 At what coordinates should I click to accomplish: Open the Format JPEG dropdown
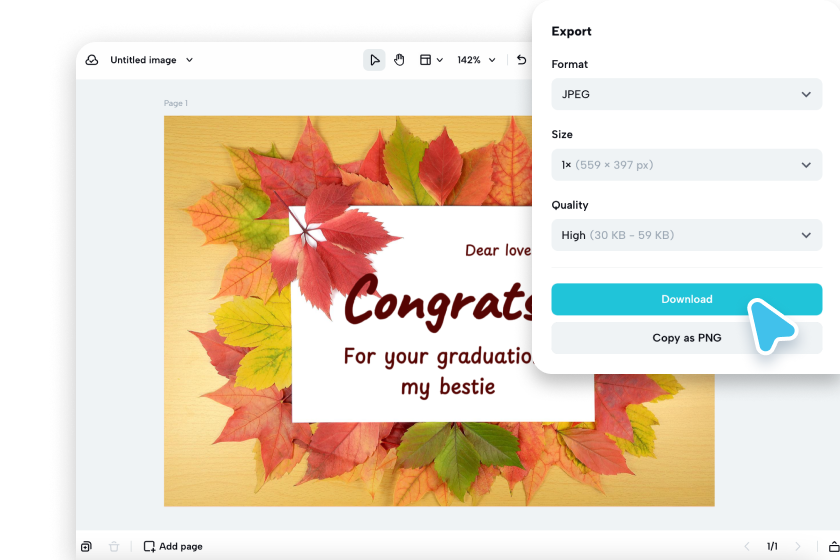(x=686, y=94)
